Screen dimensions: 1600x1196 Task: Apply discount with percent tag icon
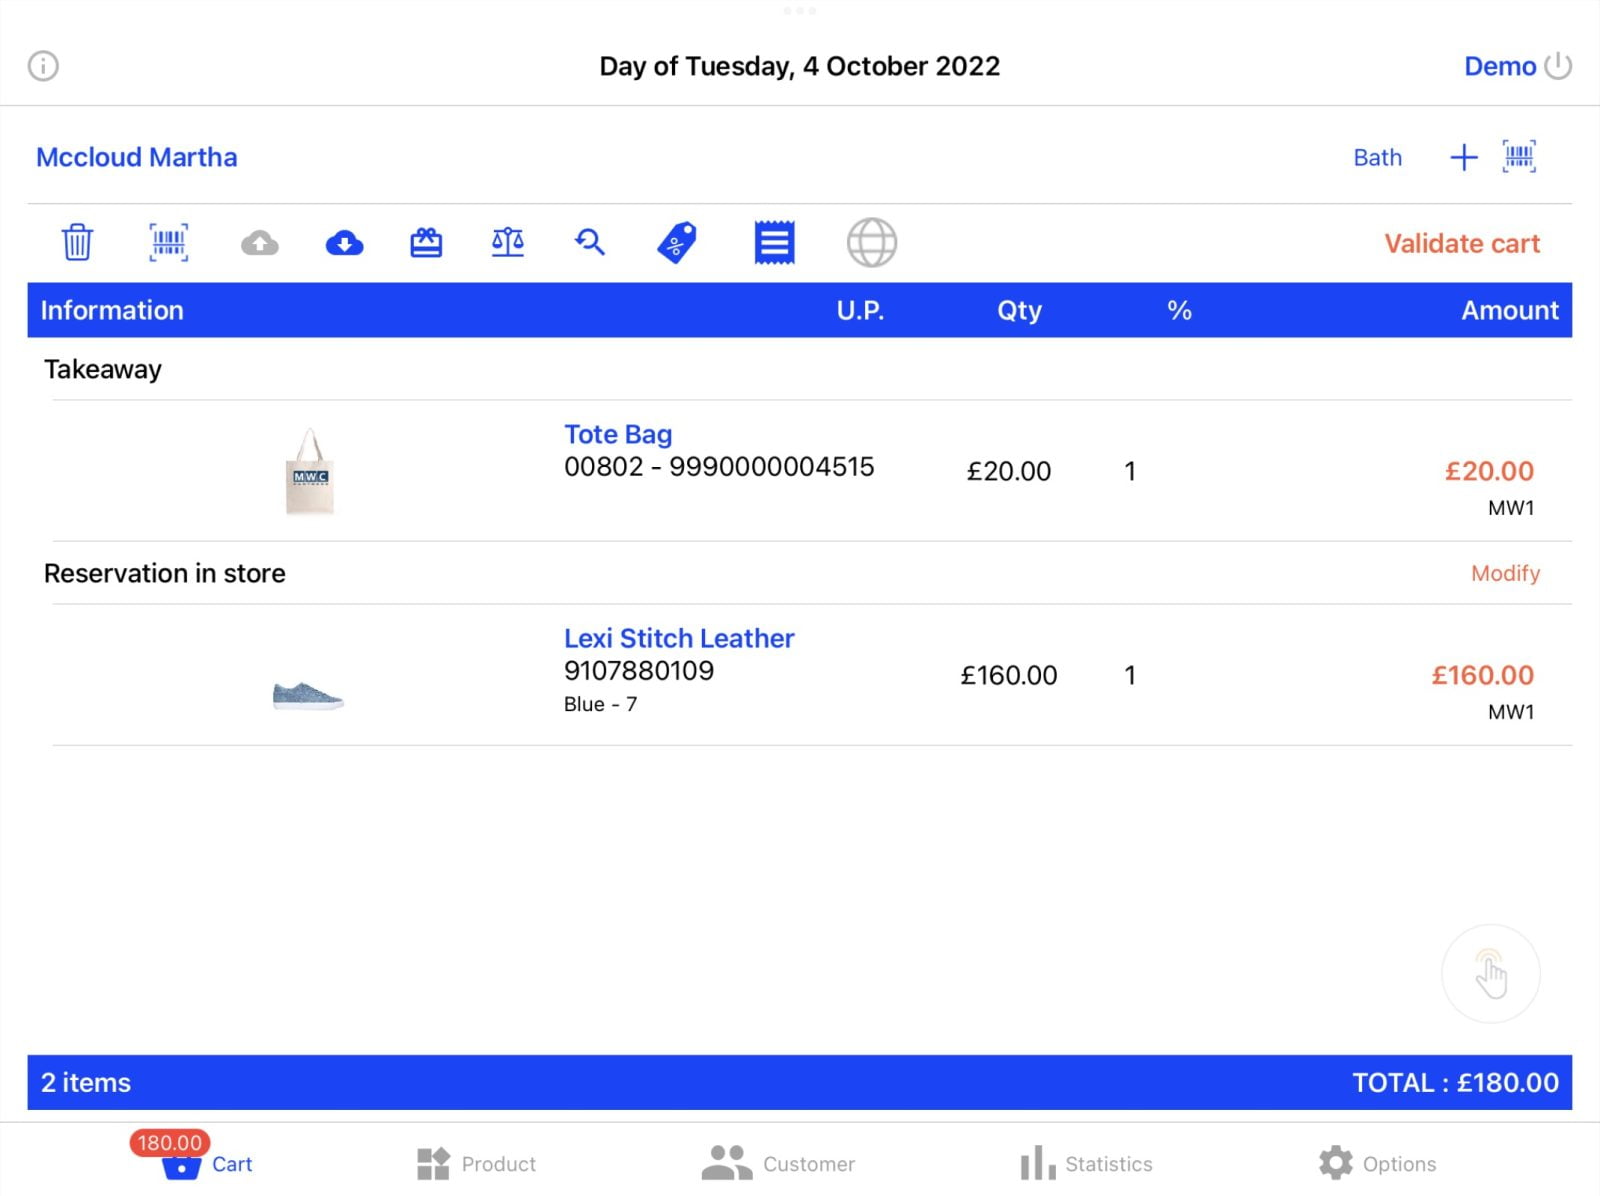677,243
